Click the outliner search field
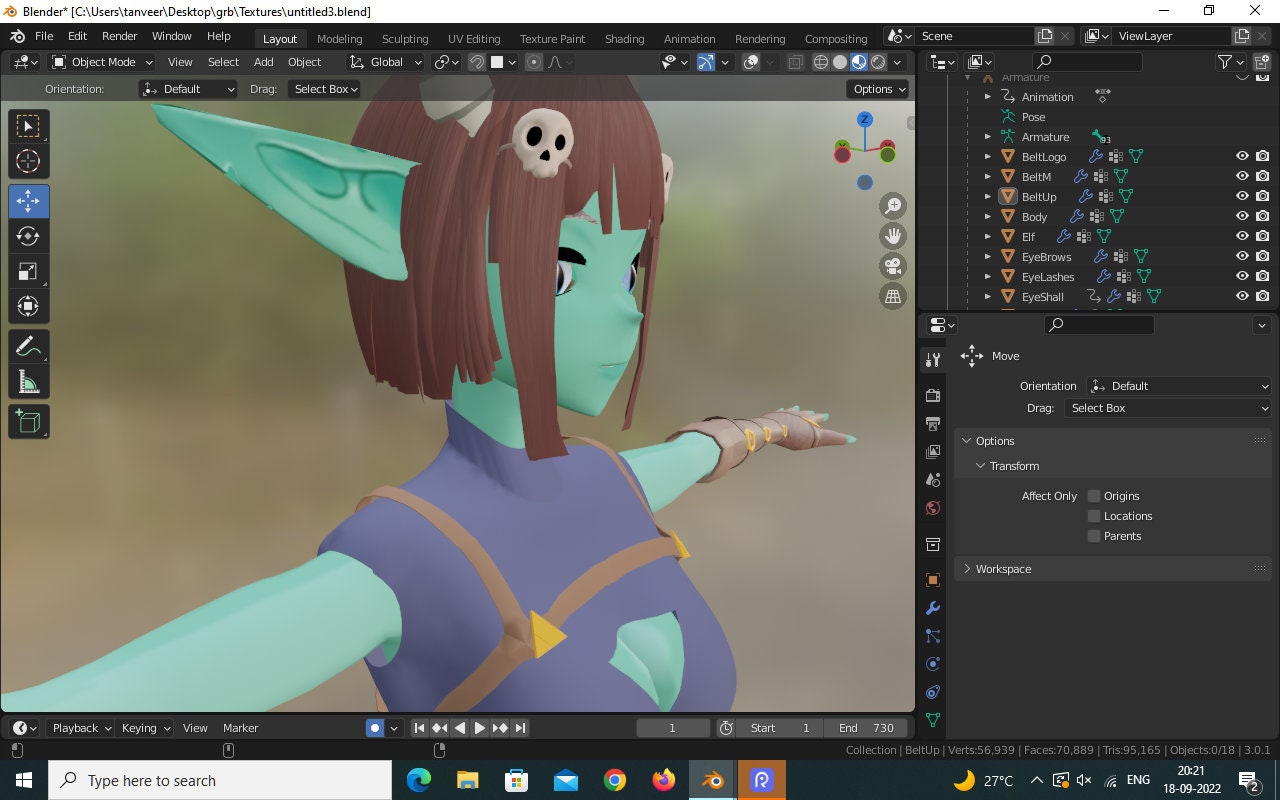 coord(1086,62)
